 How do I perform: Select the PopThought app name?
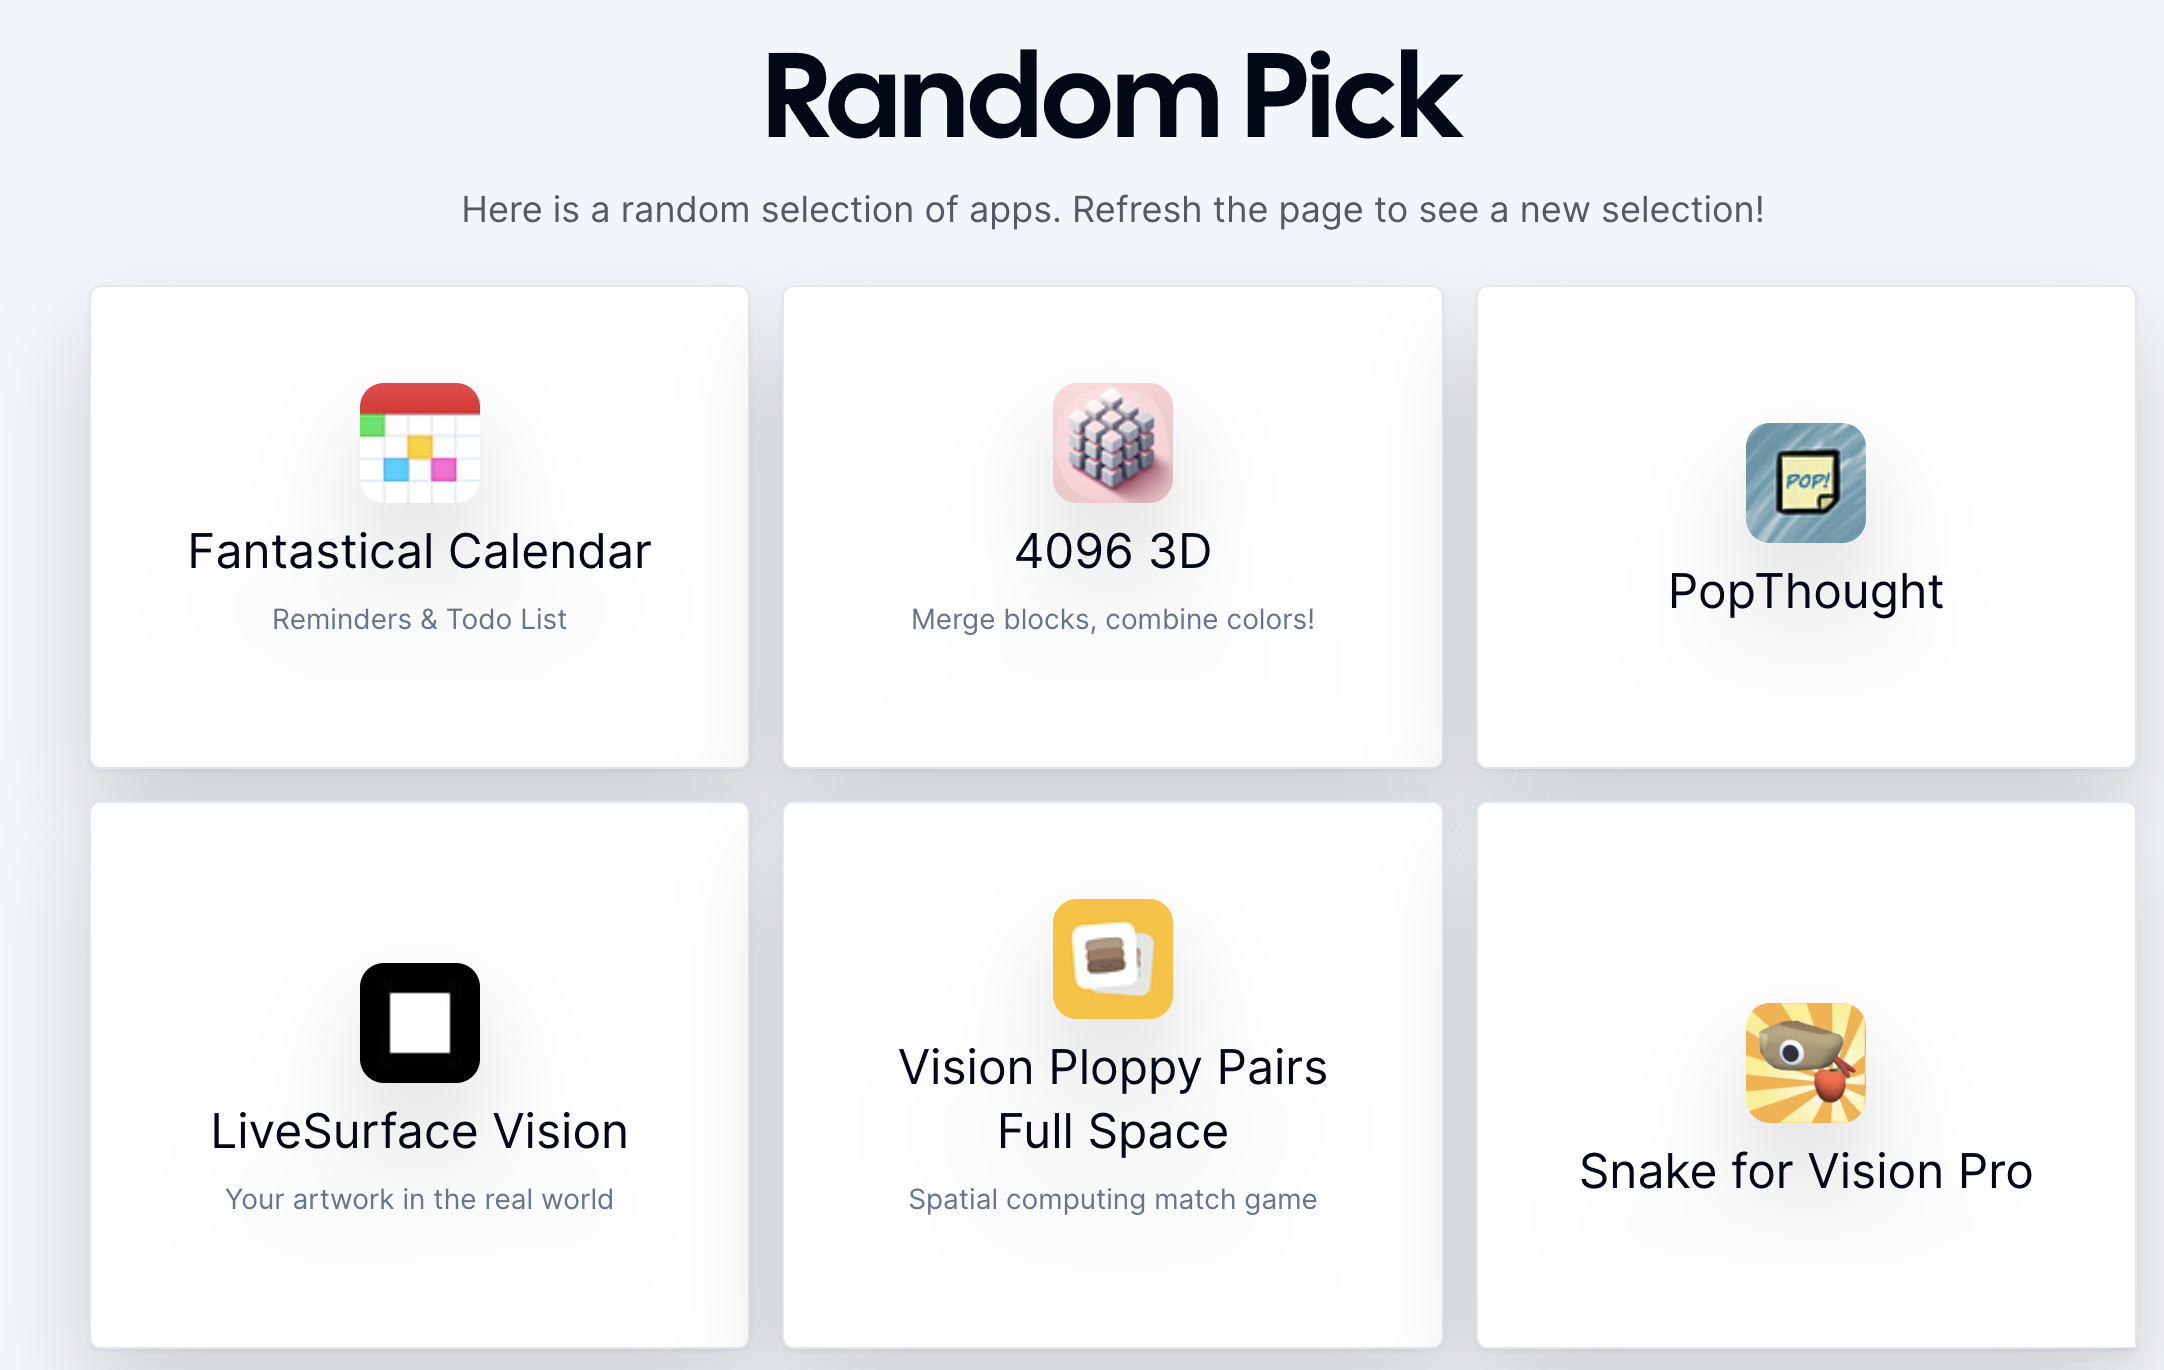pyautogui.click(x=1805, y=592)
